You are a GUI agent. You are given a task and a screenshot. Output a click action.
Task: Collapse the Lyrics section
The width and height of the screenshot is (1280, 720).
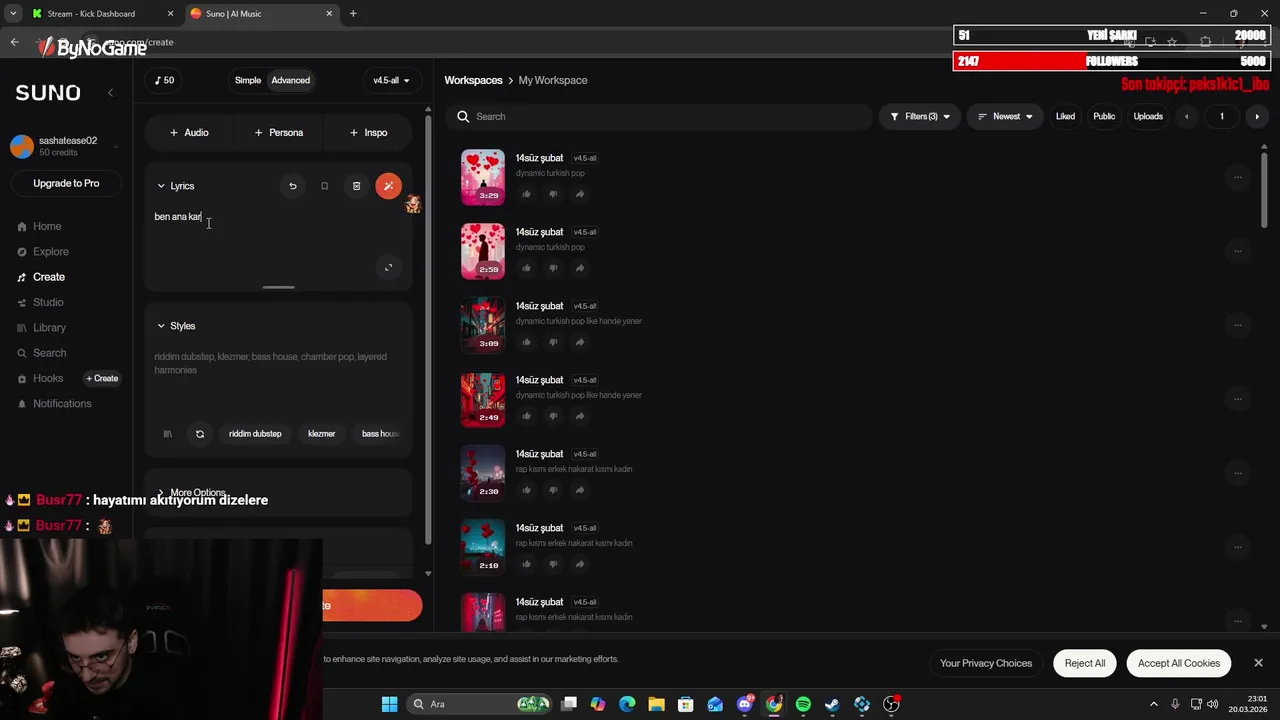[x=176, y=186]
